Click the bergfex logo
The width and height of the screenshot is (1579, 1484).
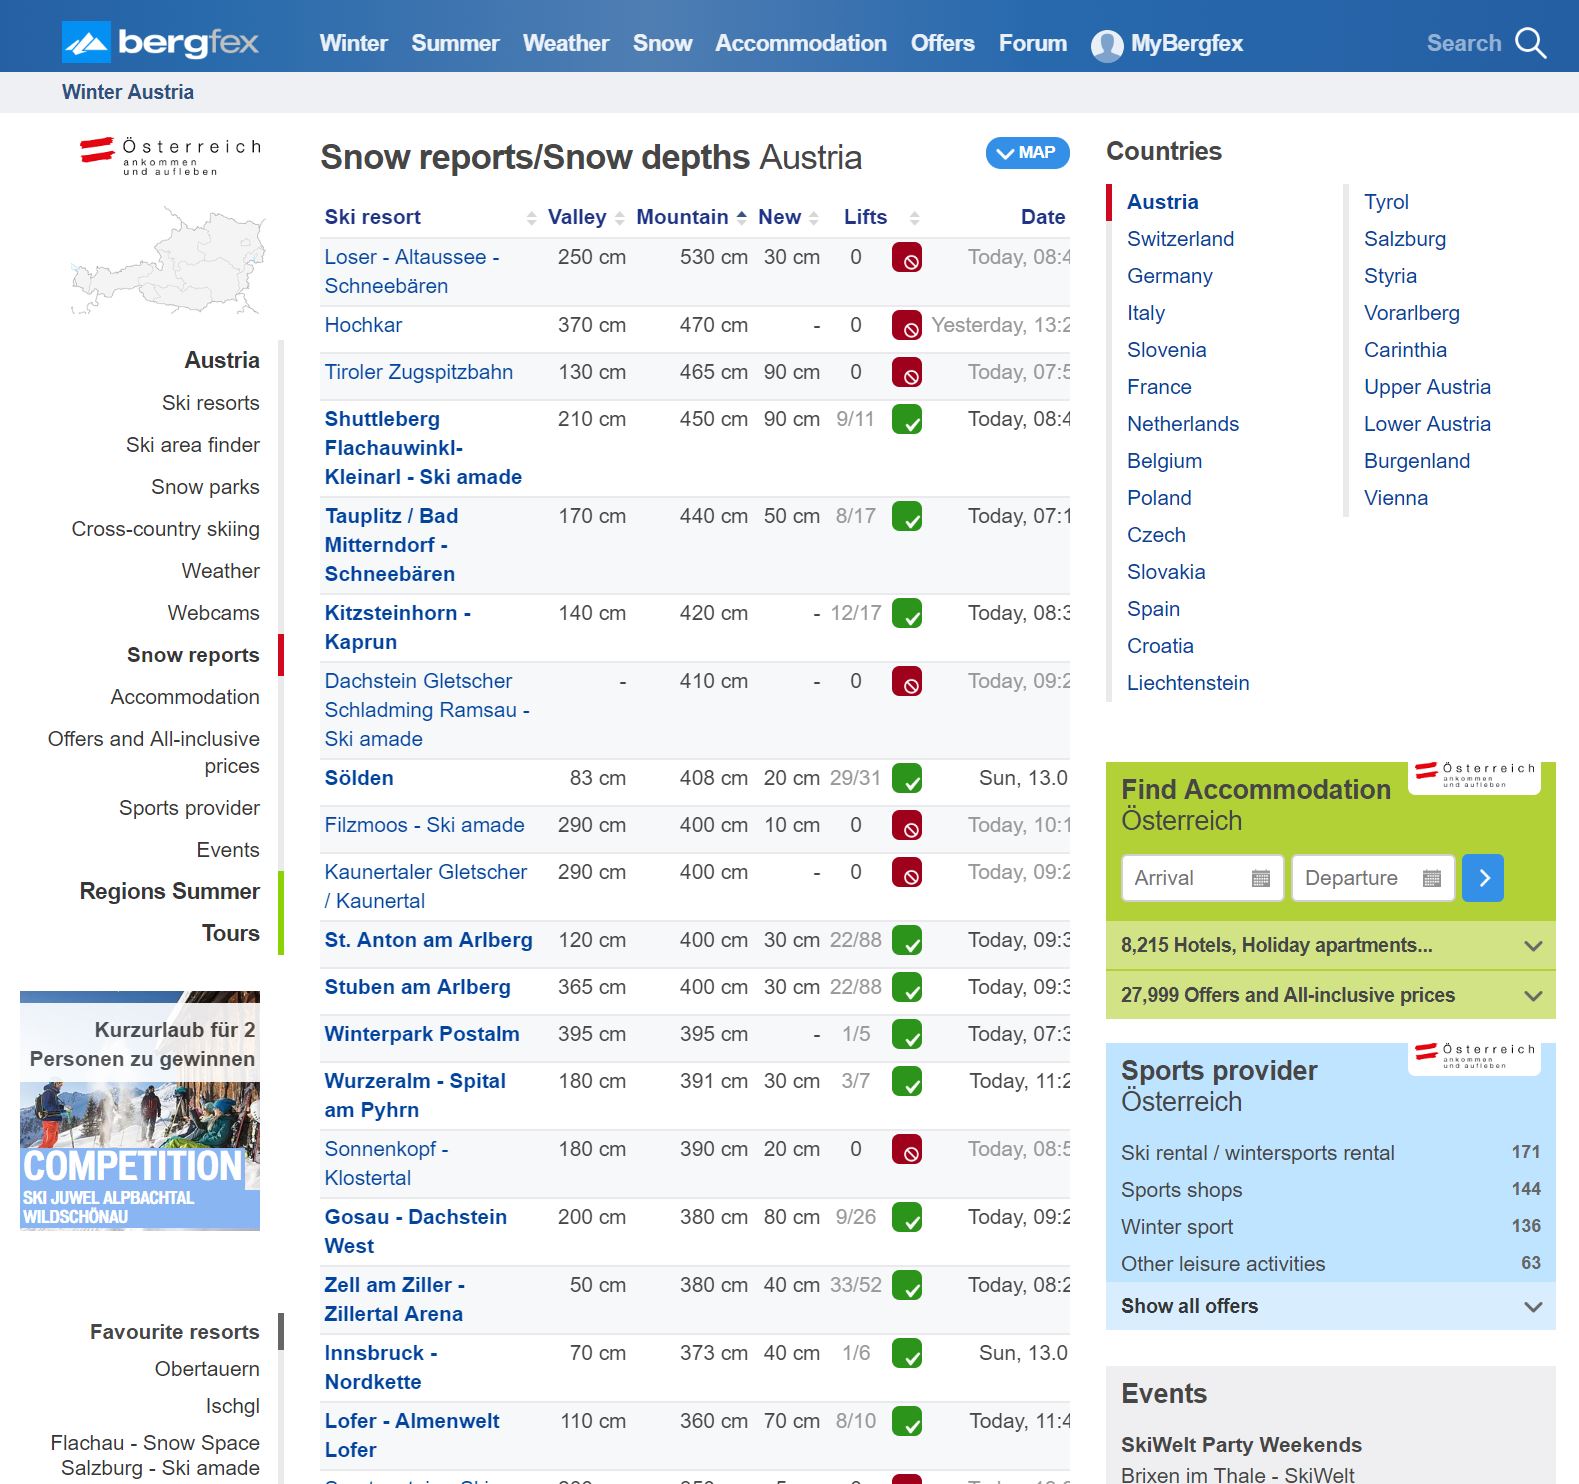pos(160,42)
